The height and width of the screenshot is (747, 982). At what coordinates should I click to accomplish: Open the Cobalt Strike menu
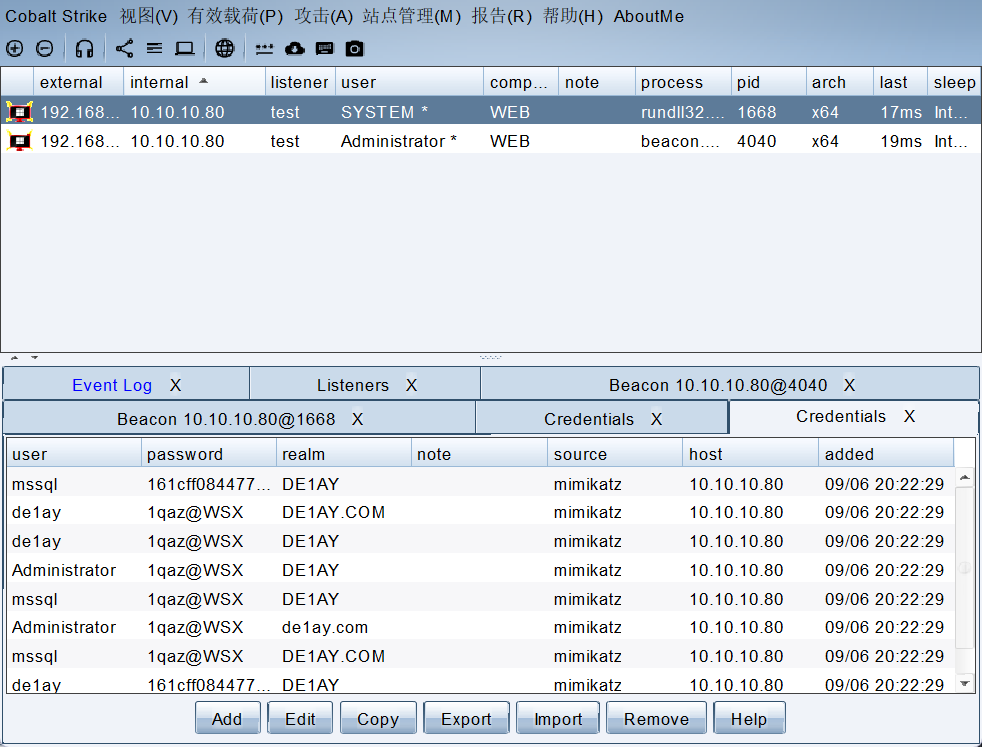pos(56,16)
